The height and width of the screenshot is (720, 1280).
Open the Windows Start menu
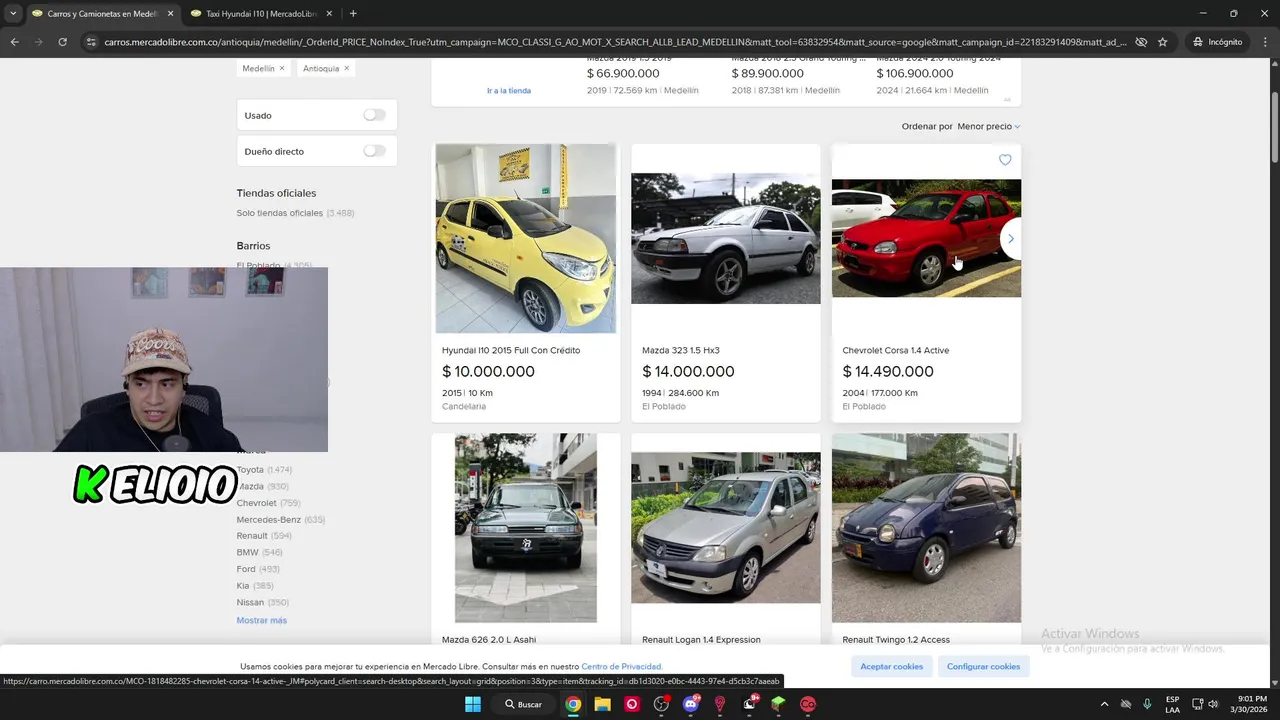coord(473,704)
